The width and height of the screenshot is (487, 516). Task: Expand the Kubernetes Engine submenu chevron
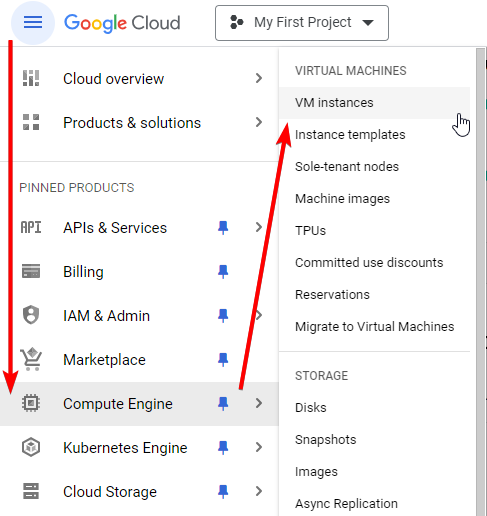coord(259,447)
